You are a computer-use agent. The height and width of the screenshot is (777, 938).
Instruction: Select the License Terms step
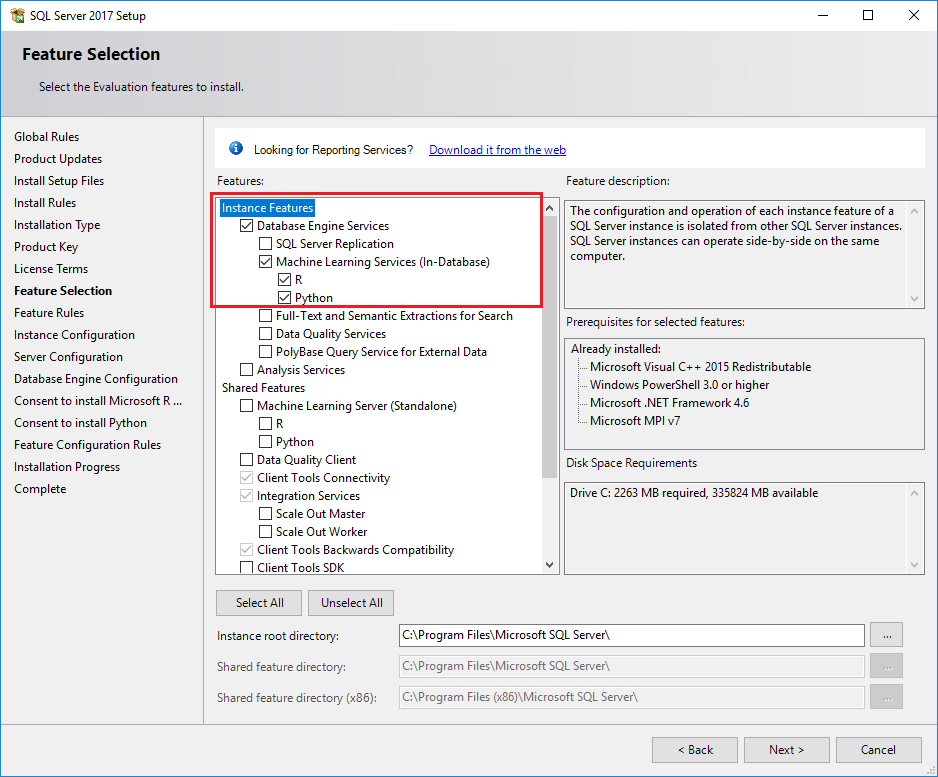point(51,269)
